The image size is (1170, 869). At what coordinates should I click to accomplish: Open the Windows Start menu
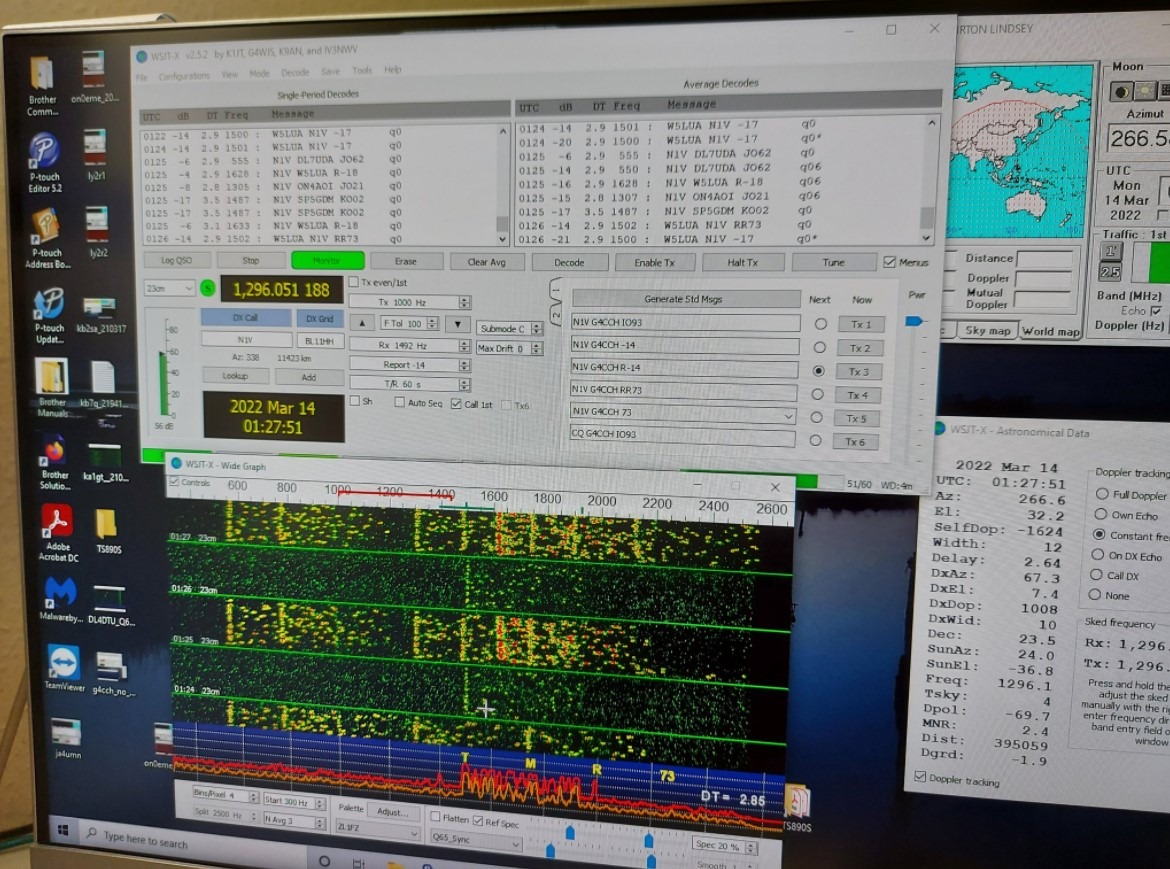(x=63, y=829)
